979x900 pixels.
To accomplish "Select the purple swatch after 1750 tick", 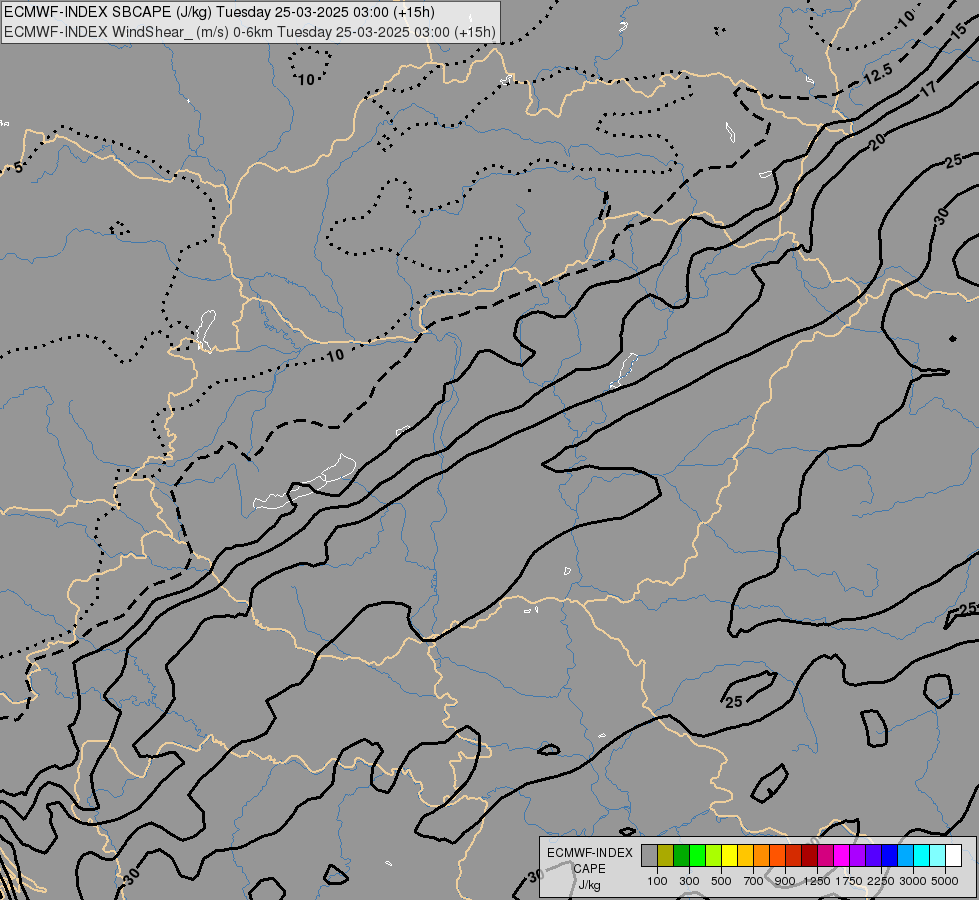I will [x=858, y=856].
